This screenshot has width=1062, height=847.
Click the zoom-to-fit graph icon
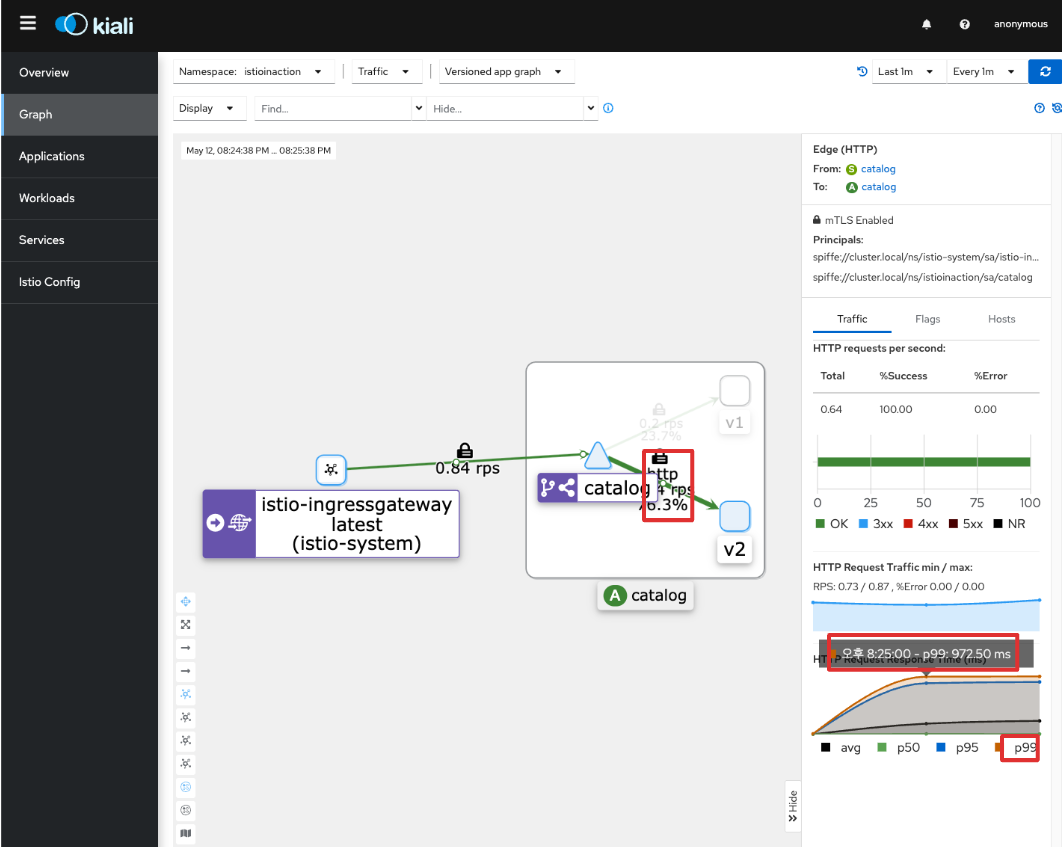[x=186, y=624]
